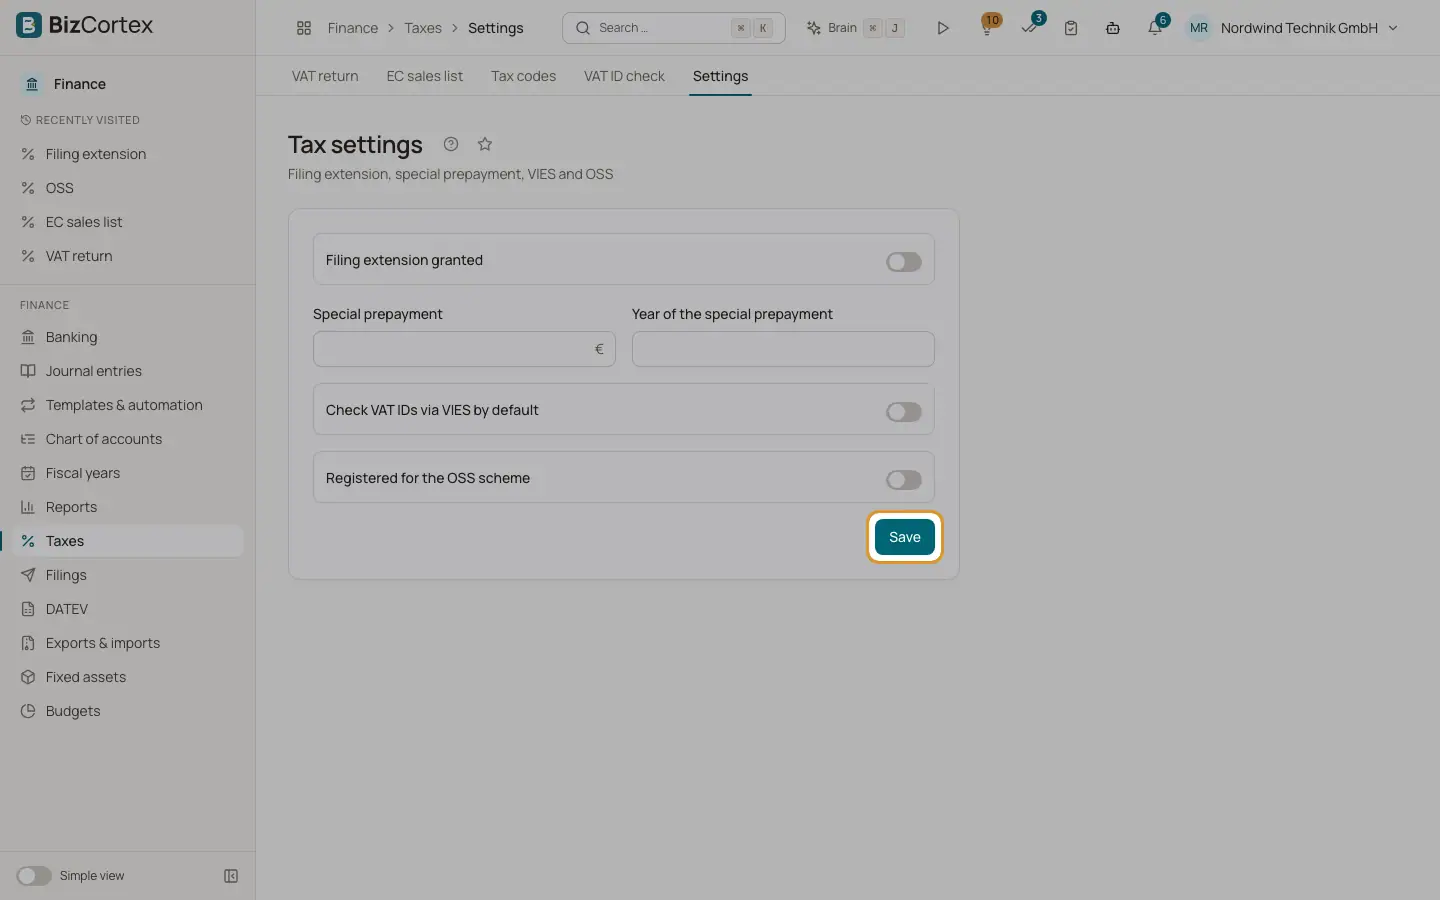Save the tax settings
Screen dimensions: 1440x900
(905, 537)
